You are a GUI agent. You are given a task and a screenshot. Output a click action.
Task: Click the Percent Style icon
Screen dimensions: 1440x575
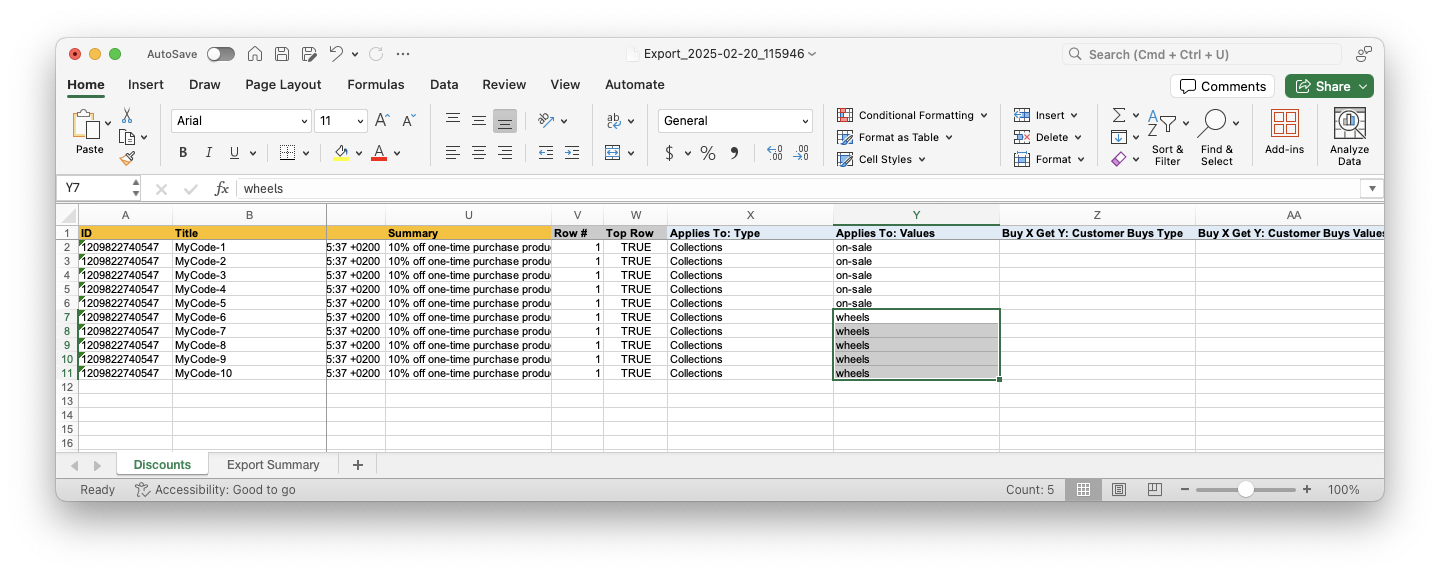(707, 153)
